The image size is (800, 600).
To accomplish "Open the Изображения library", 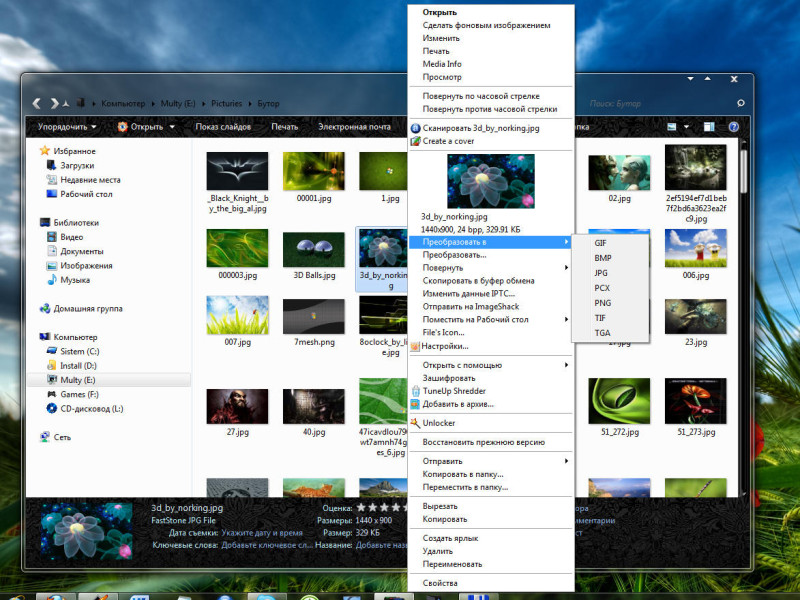I will click(x=86, y=265).
